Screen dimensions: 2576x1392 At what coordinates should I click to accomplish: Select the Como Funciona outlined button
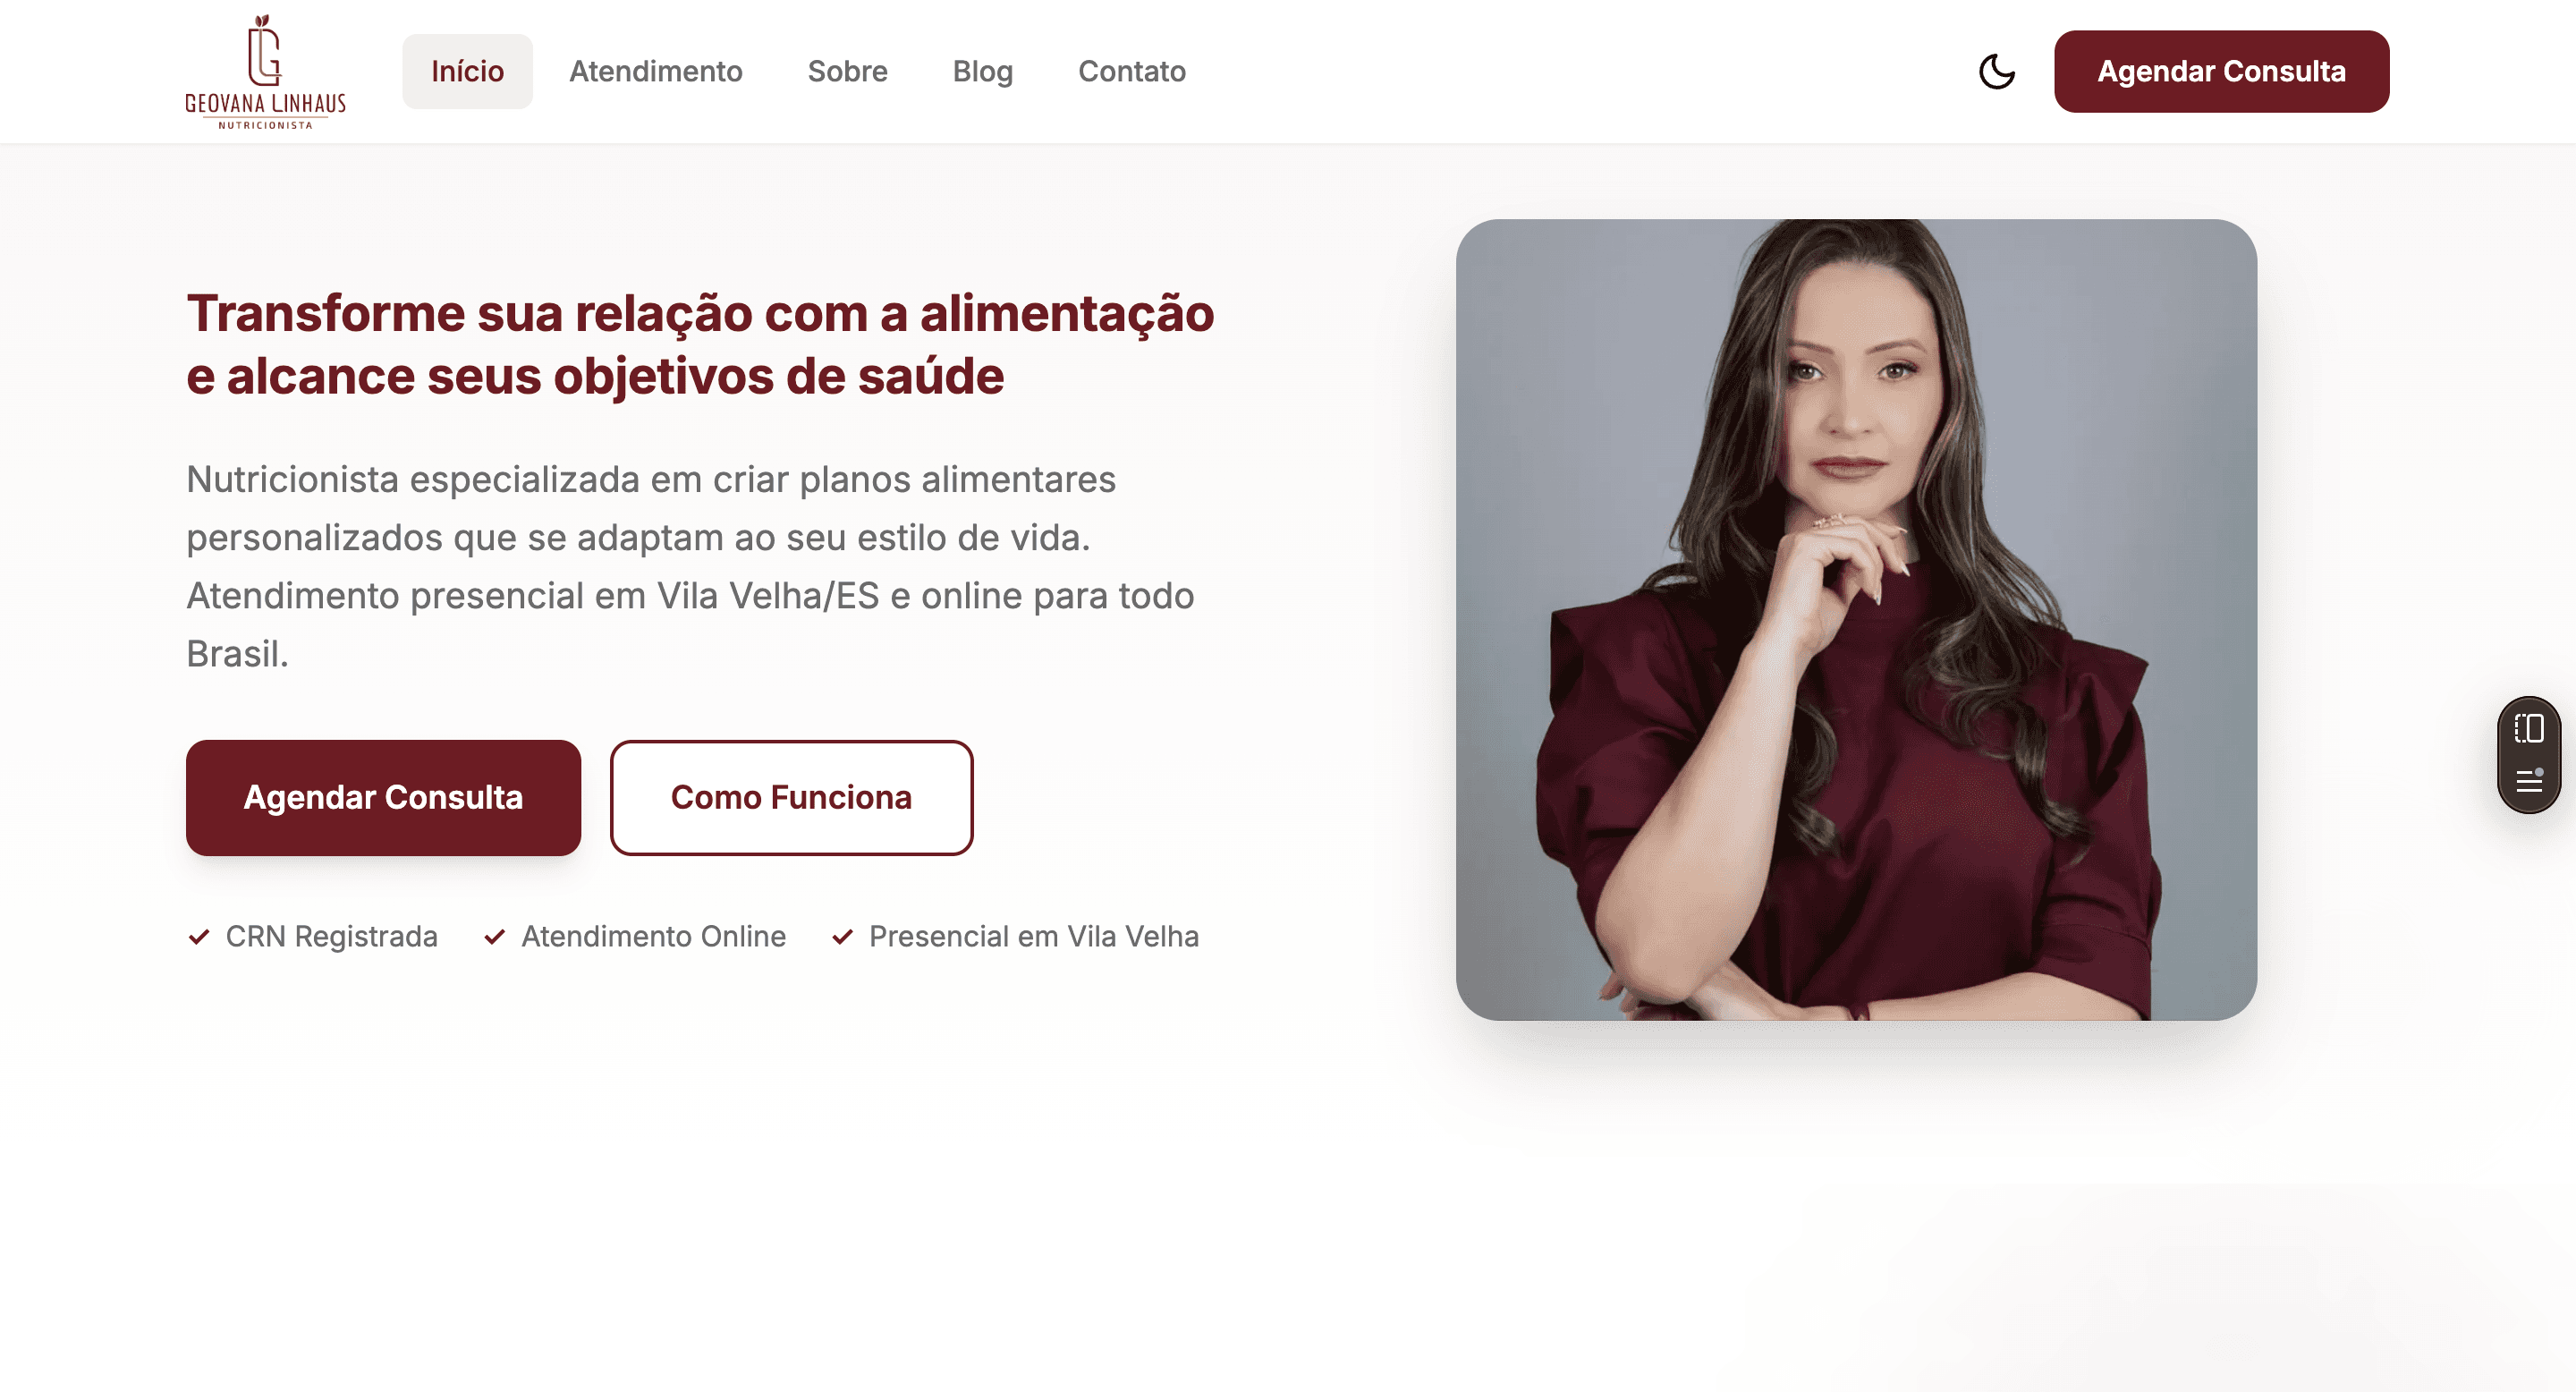791,797
